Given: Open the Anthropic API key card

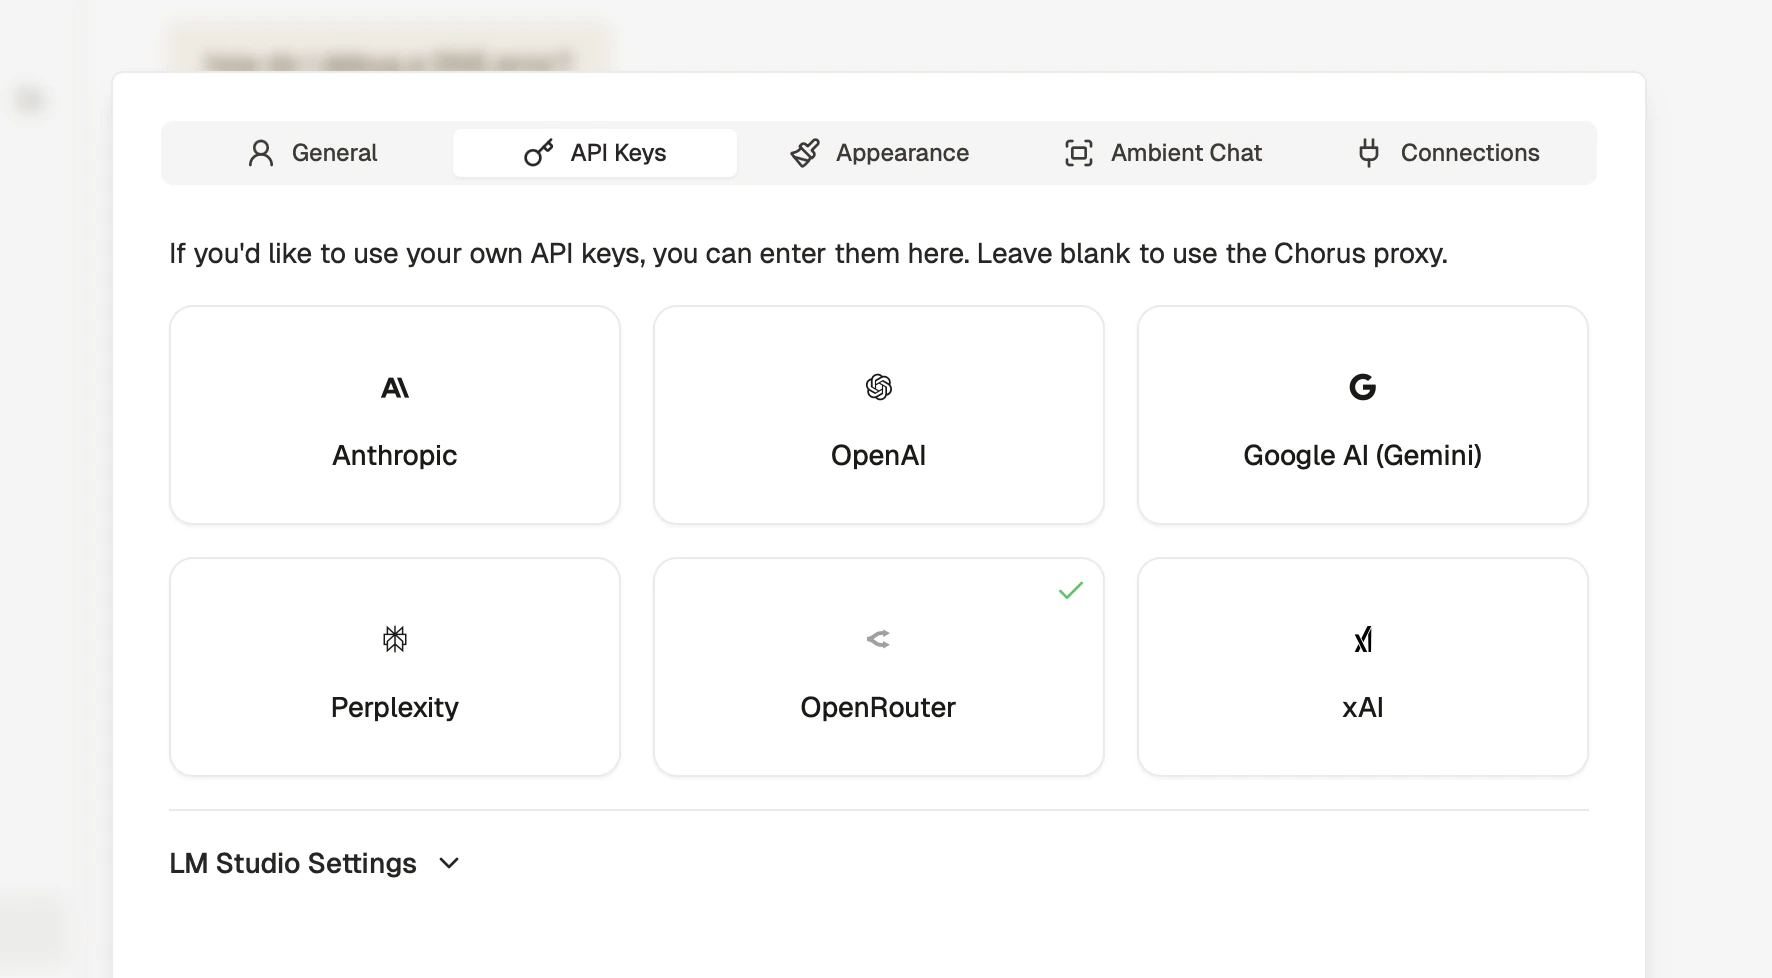Looking at the screenshot, I should click(x=395, y=415).
